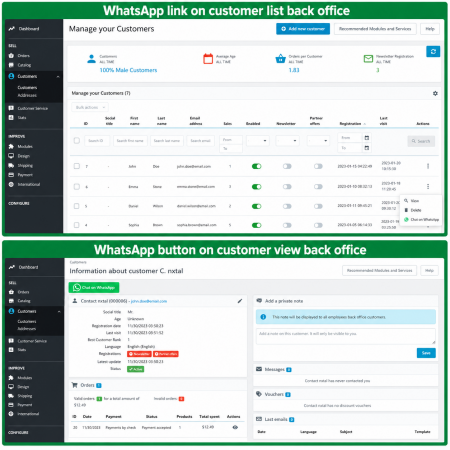Tick the checkbox for customer ID 5
450x450 pixels.
[x=77, y=206]
